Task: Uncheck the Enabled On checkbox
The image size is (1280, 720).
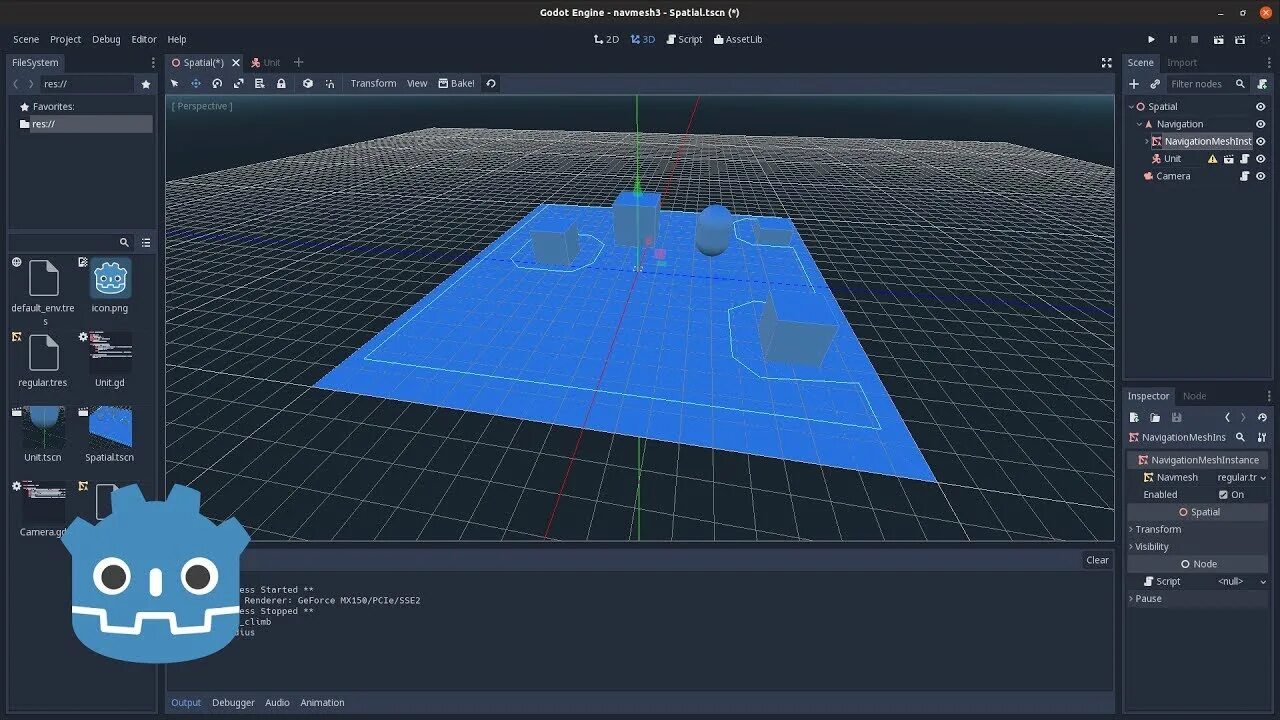Action: click(x=1223, y=494)
